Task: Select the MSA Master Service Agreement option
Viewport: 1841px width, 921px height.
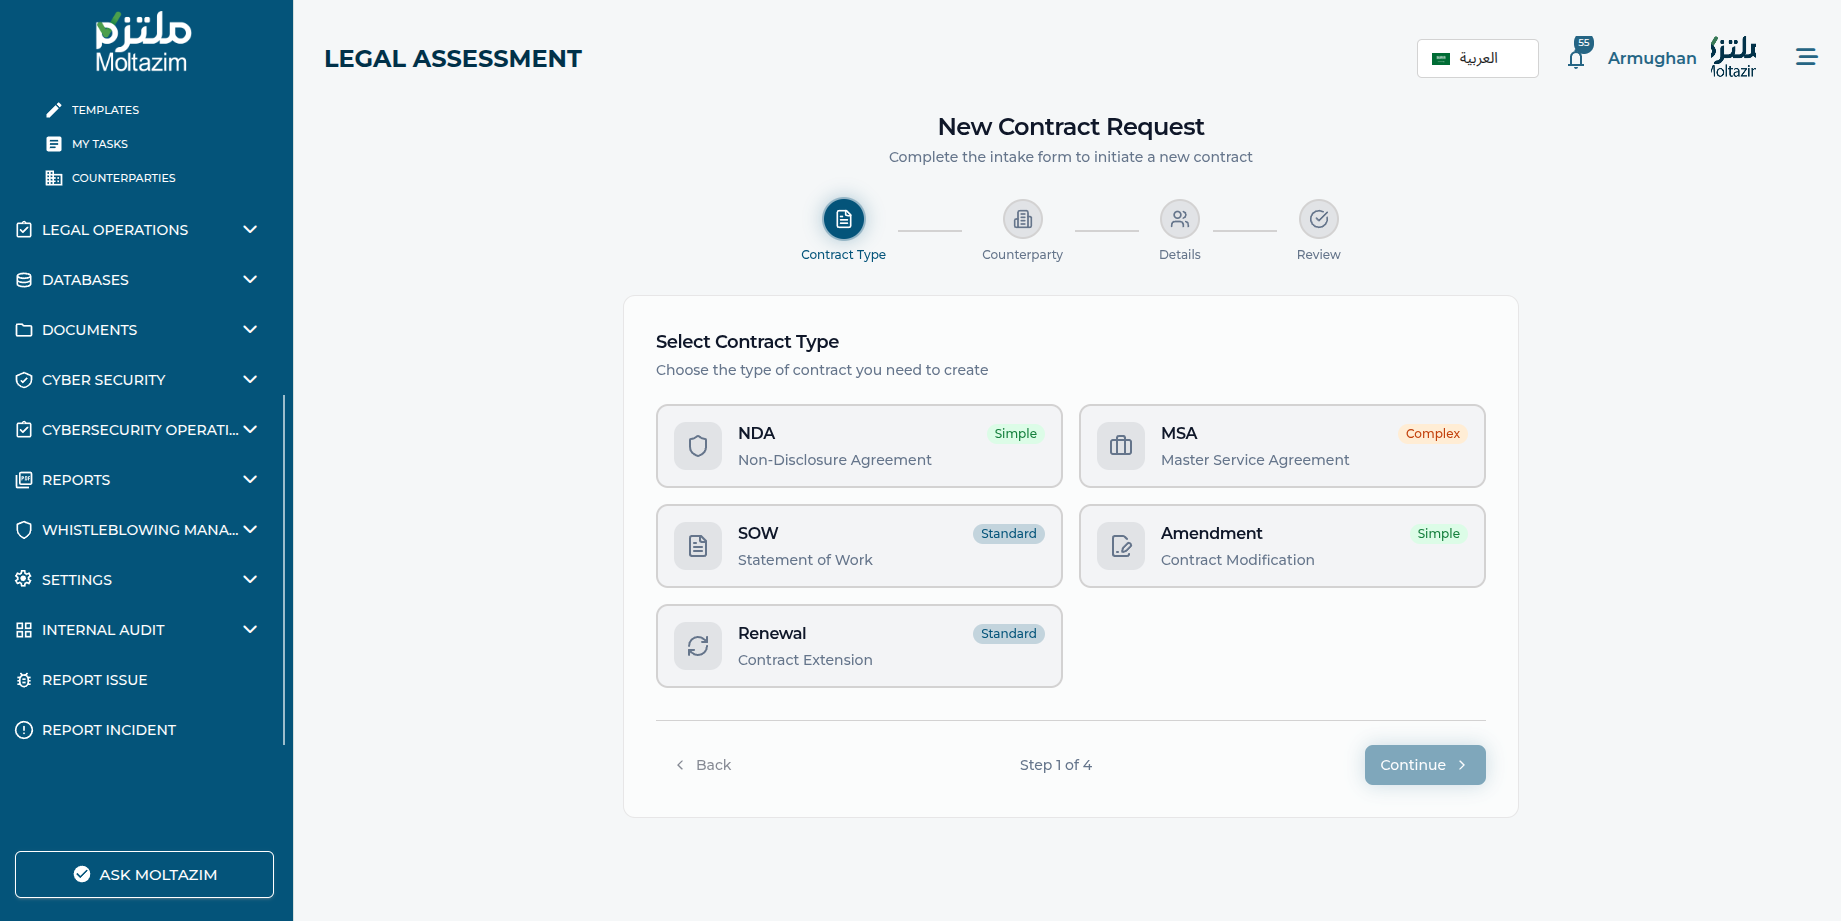Action: 1281,446
